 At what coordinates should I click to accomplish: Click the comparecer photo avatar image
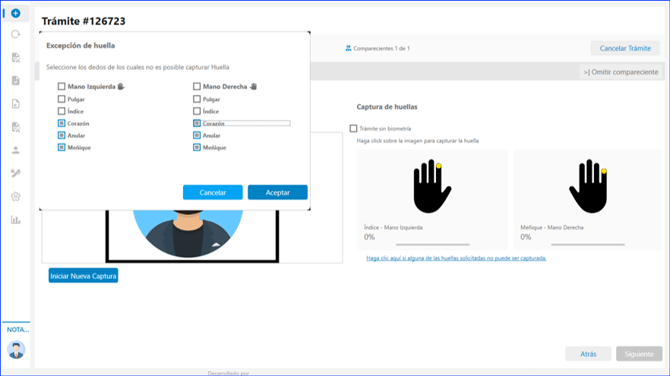[x=188, y=234]
